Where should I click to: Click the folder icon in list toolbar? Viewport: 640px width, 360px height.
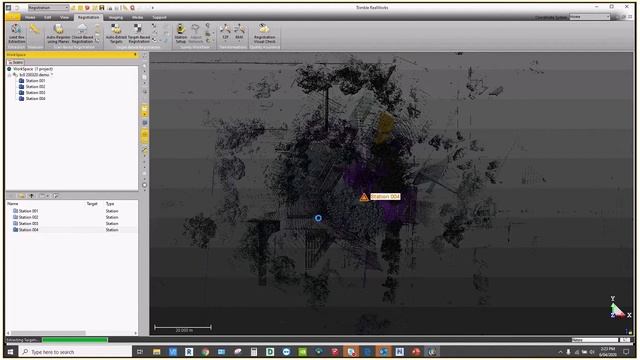(21, 196)
